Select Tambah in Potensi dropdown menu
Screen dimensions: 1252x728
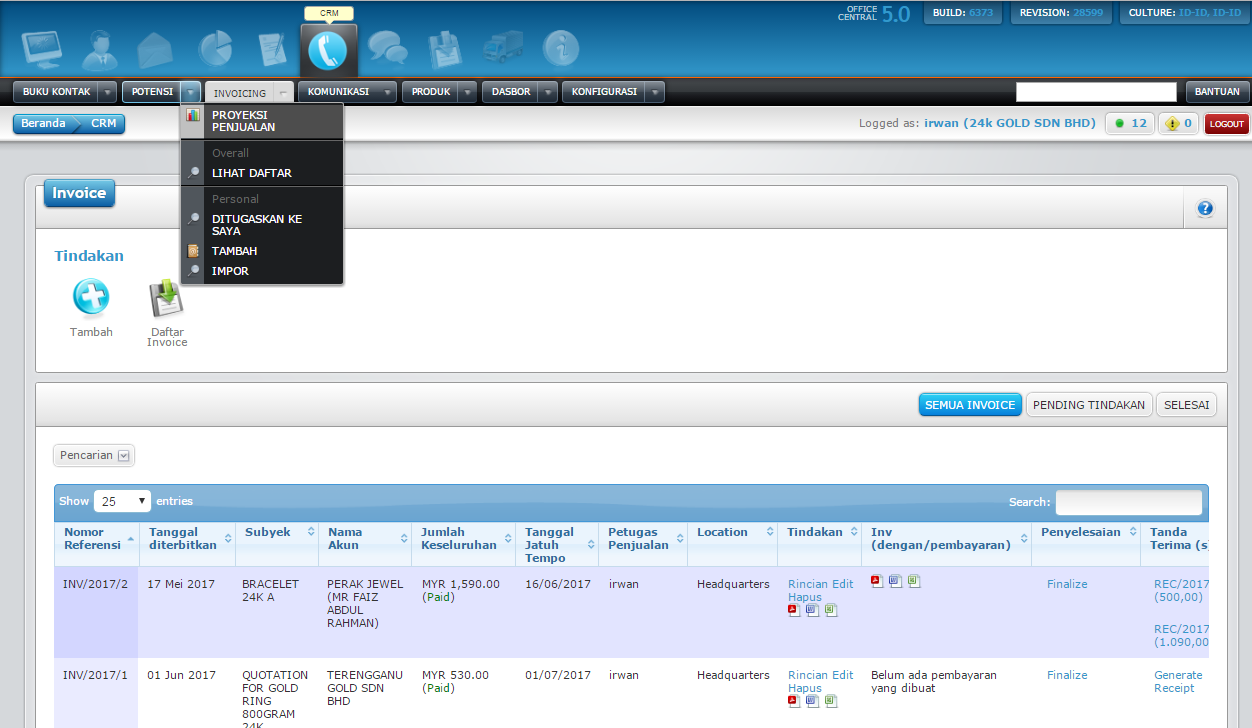coord(262,251)
